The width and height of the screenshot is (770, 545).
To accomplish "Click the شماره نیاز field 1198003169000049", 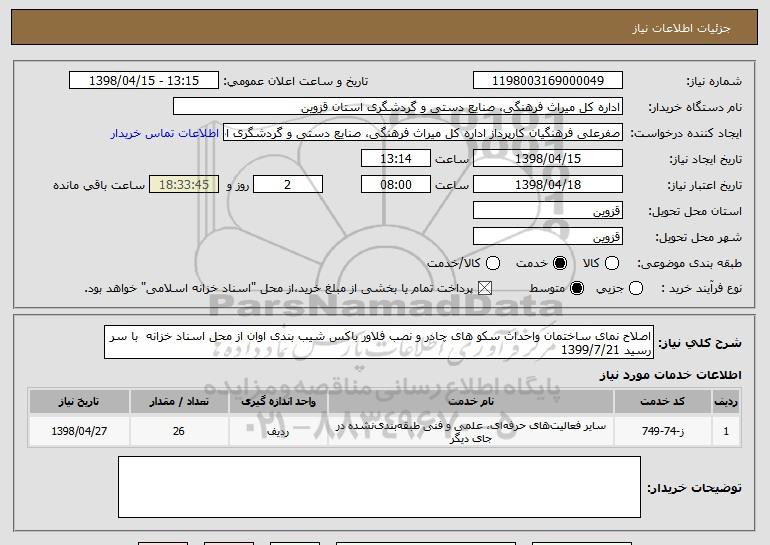I will click(x=548, y=81).
